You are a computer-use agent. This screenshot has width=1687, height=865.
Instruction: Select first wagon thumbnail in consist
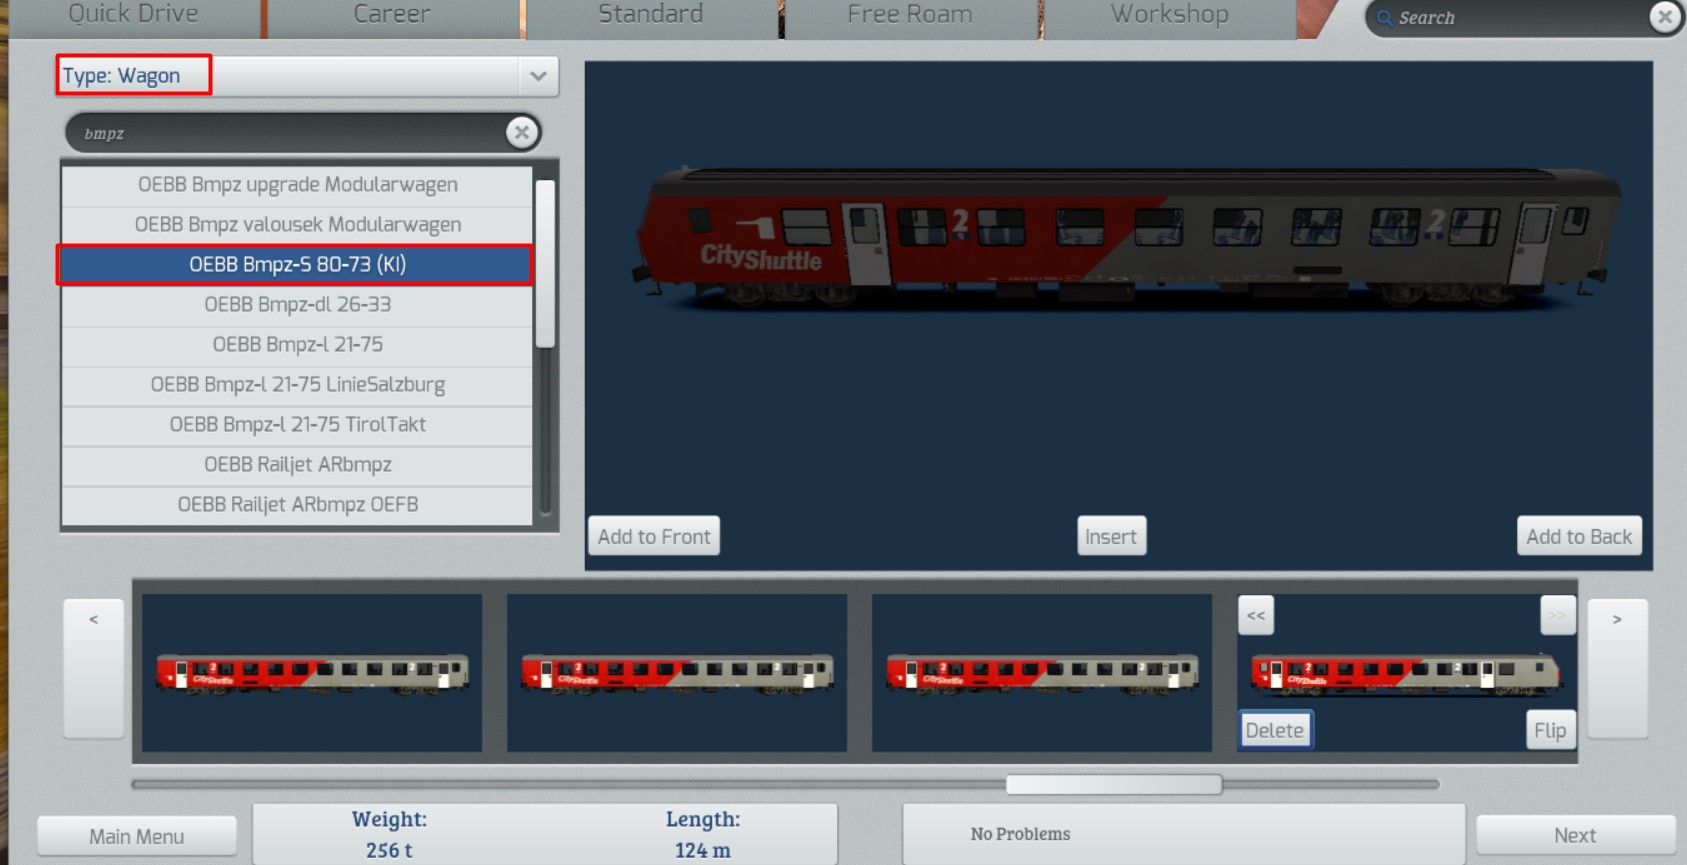[x=312, y=673]
